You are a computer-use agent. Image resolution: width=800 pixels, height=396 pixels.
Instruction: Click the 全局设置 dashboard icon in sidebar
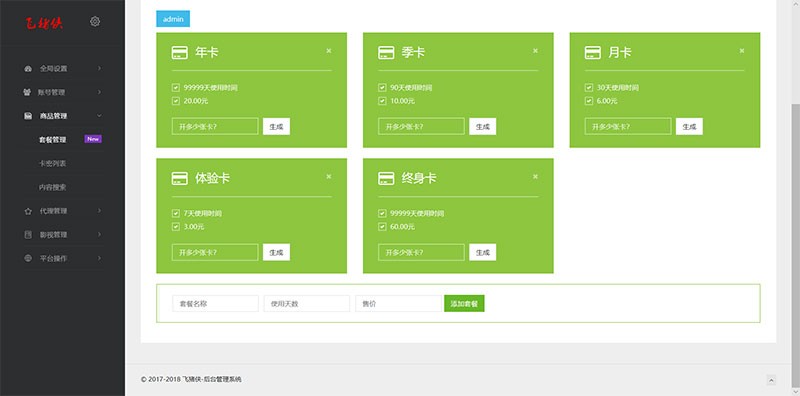click(x=28, y=68)
